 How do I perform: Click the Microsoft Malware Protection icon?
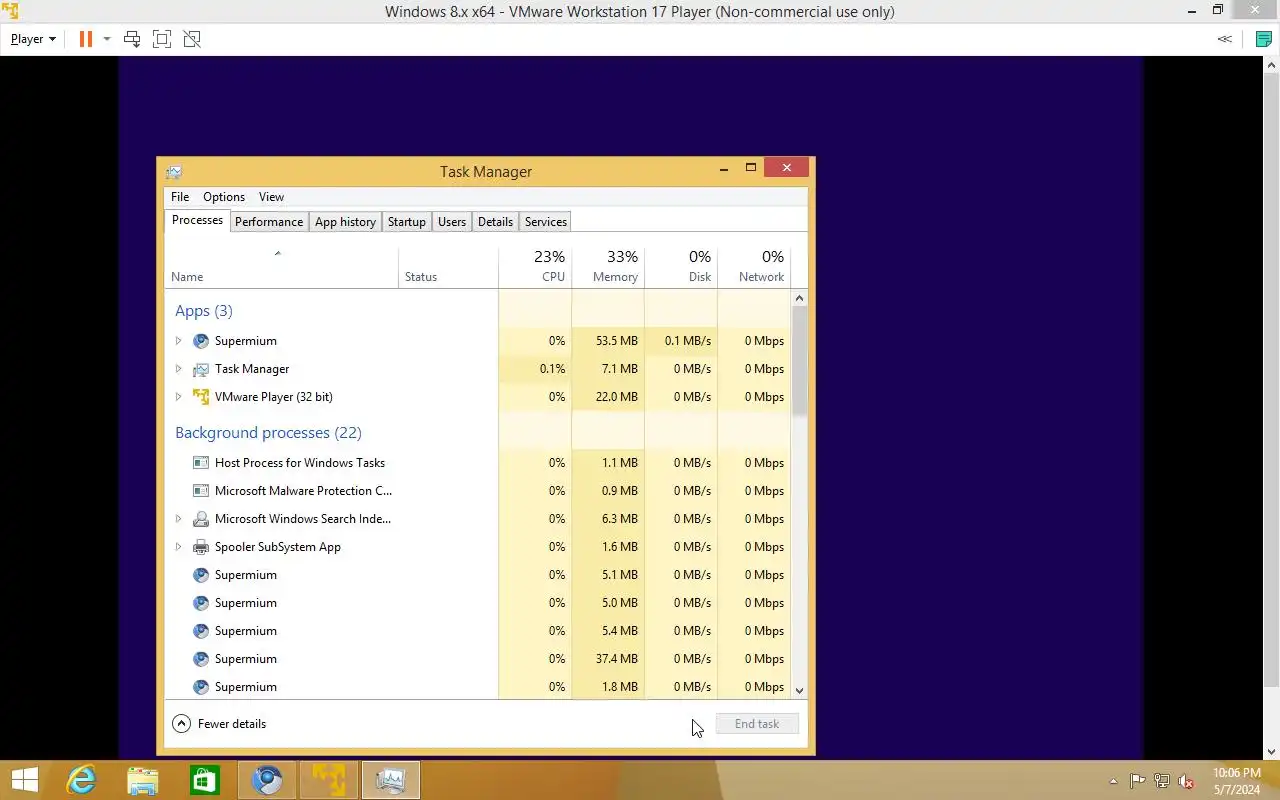coord(201,491)
